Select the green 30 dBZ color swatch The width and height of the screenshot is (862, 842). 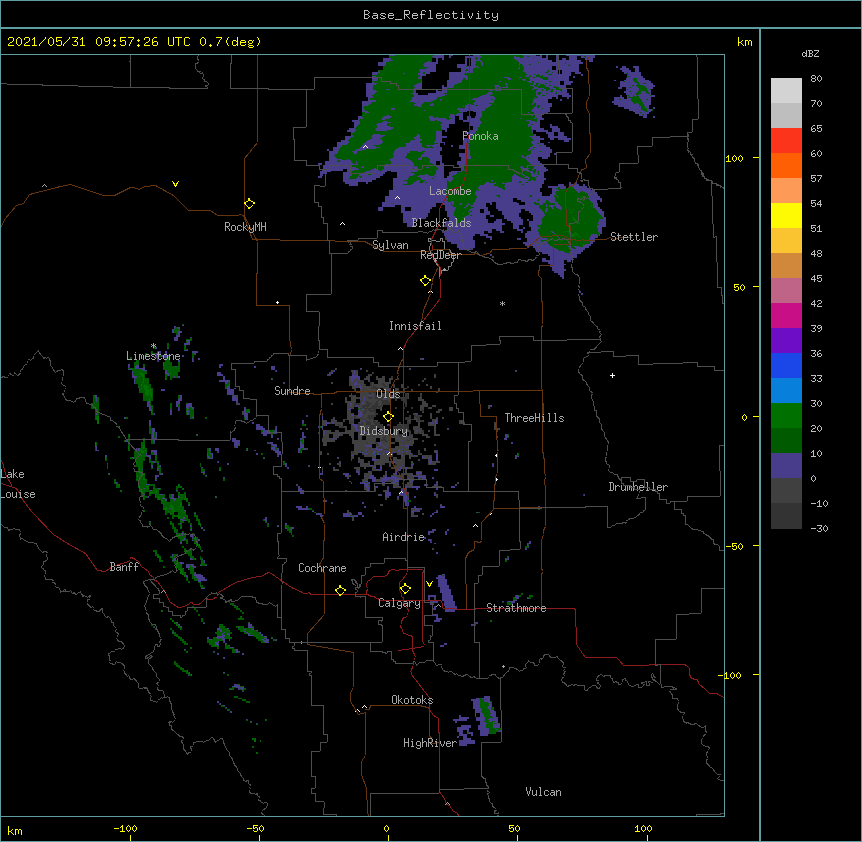[x=786, y=416]
